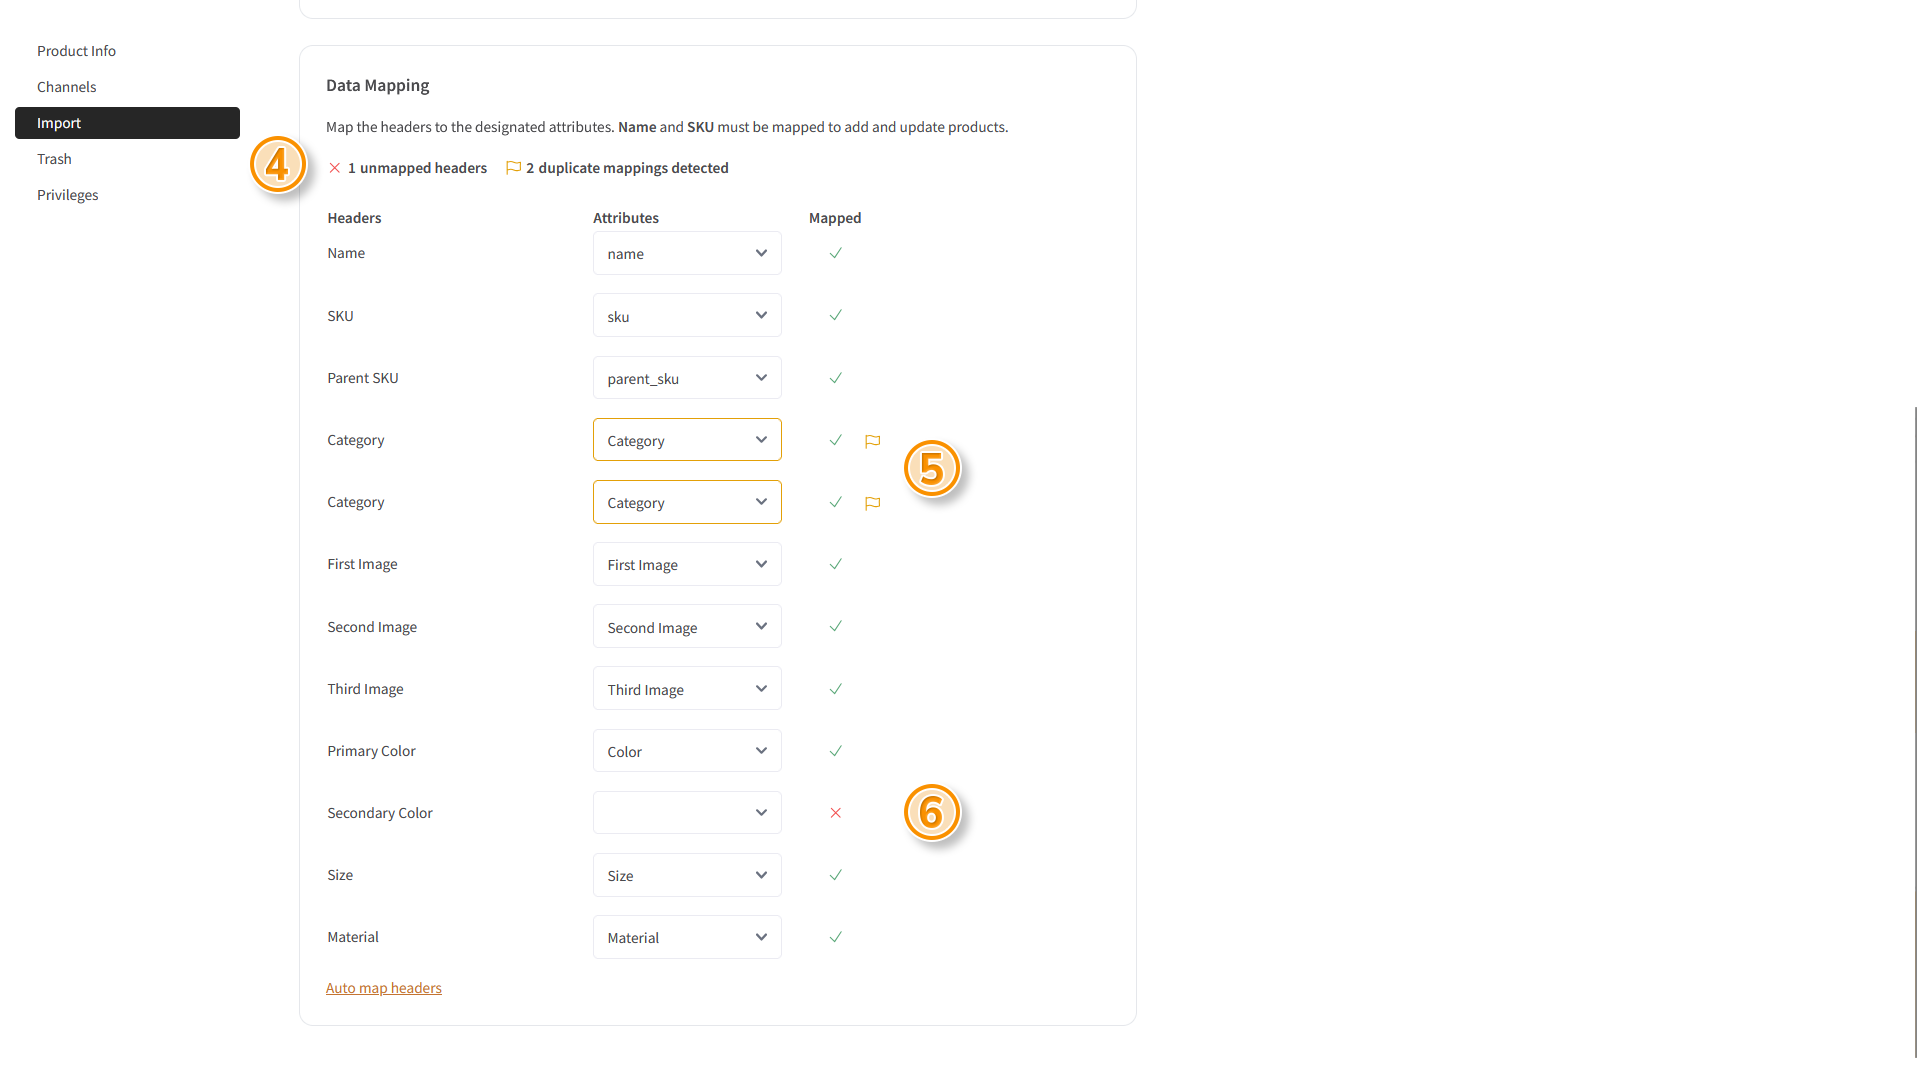Click the page vertical scrollbar

pyautogui.click(x=1915, y=730)
